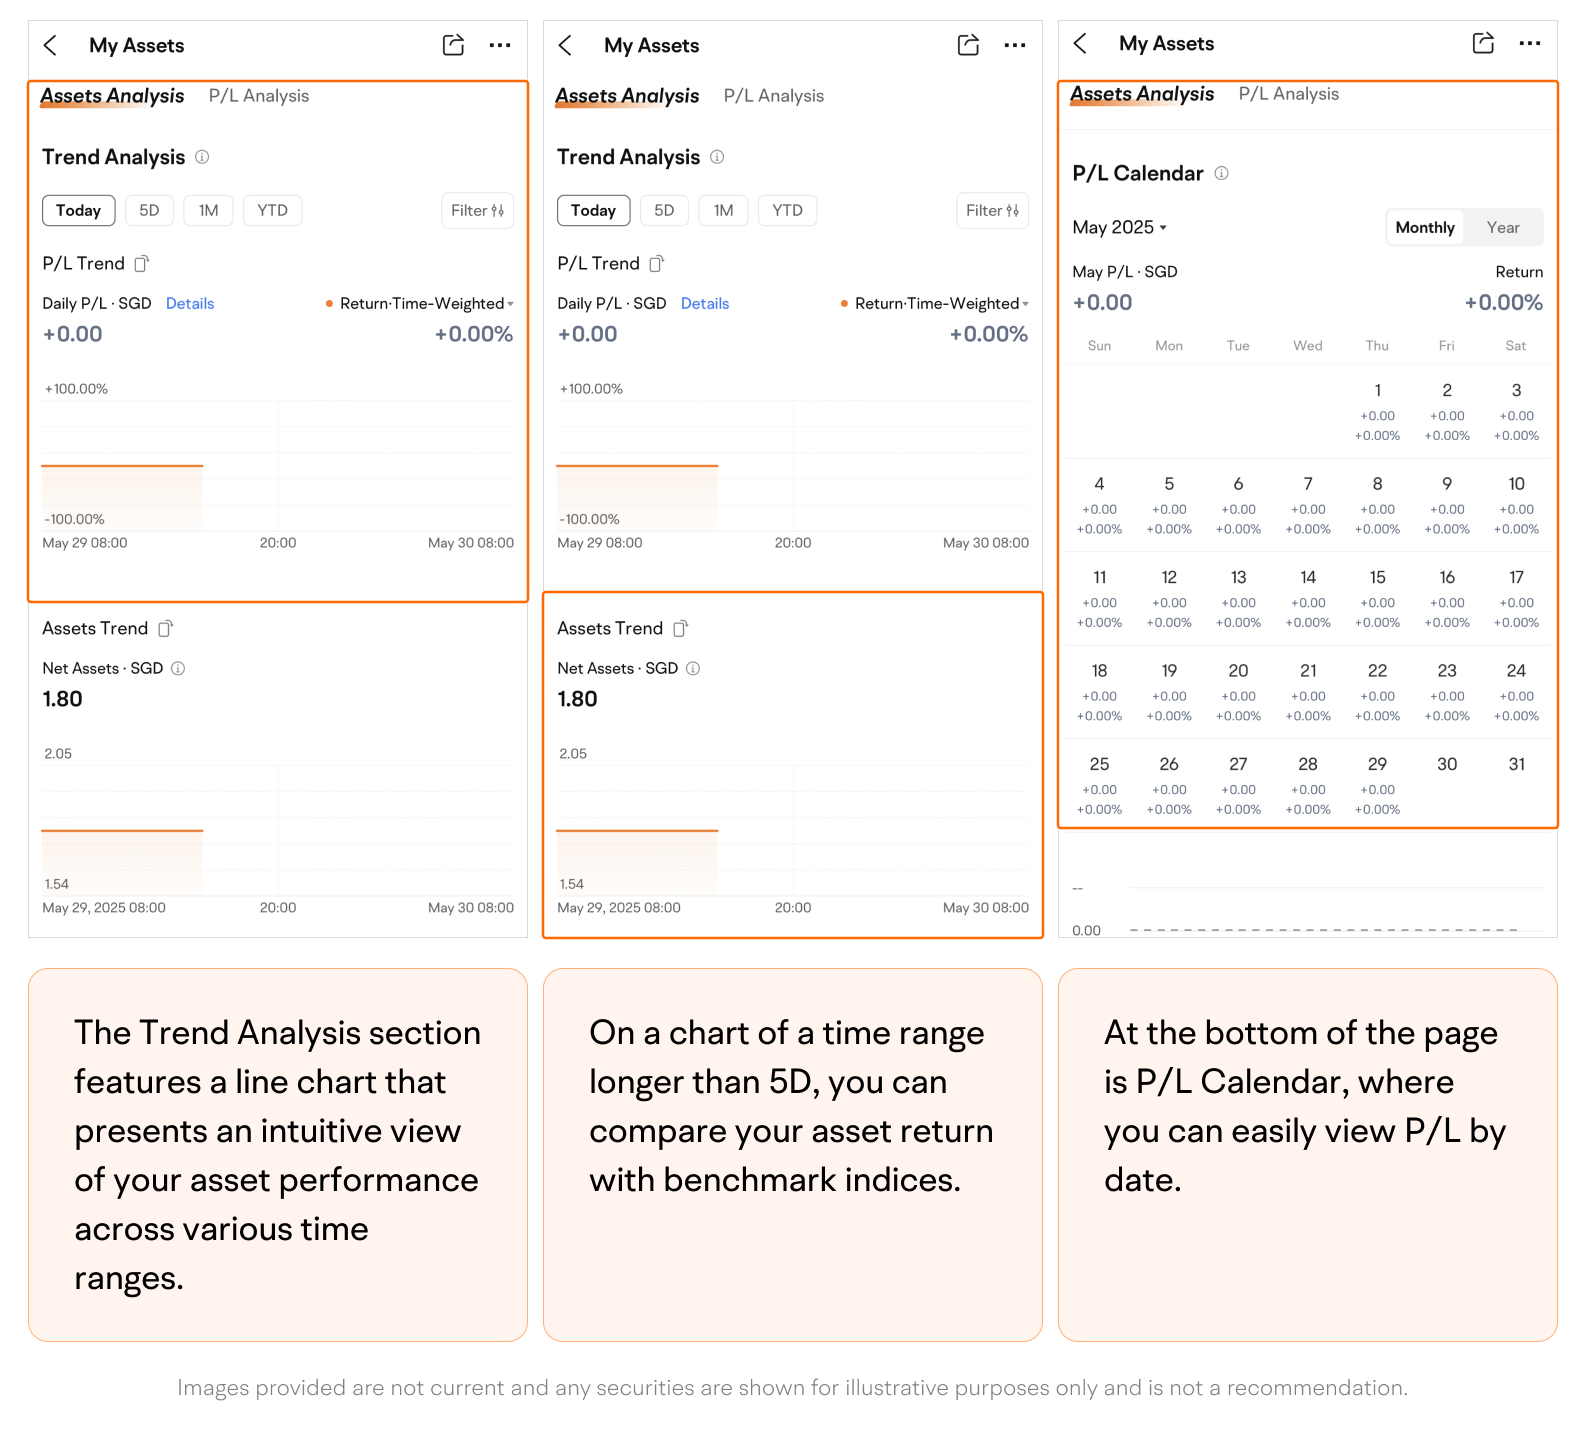Select May 15 in the P/L Calendar

1377,598
